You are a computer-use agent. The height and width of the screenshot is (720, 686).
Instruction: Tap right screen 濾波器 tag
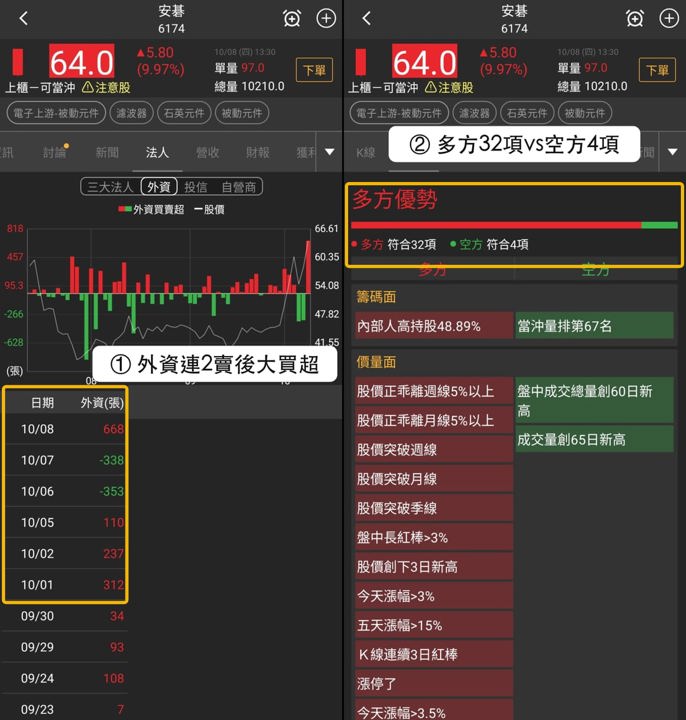point(474,113)
